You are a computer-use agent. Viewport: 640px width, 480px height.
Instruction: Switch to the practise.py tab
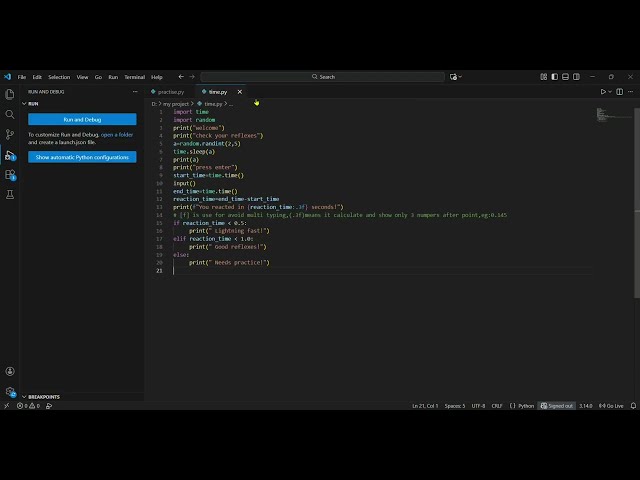click(168, 92)
